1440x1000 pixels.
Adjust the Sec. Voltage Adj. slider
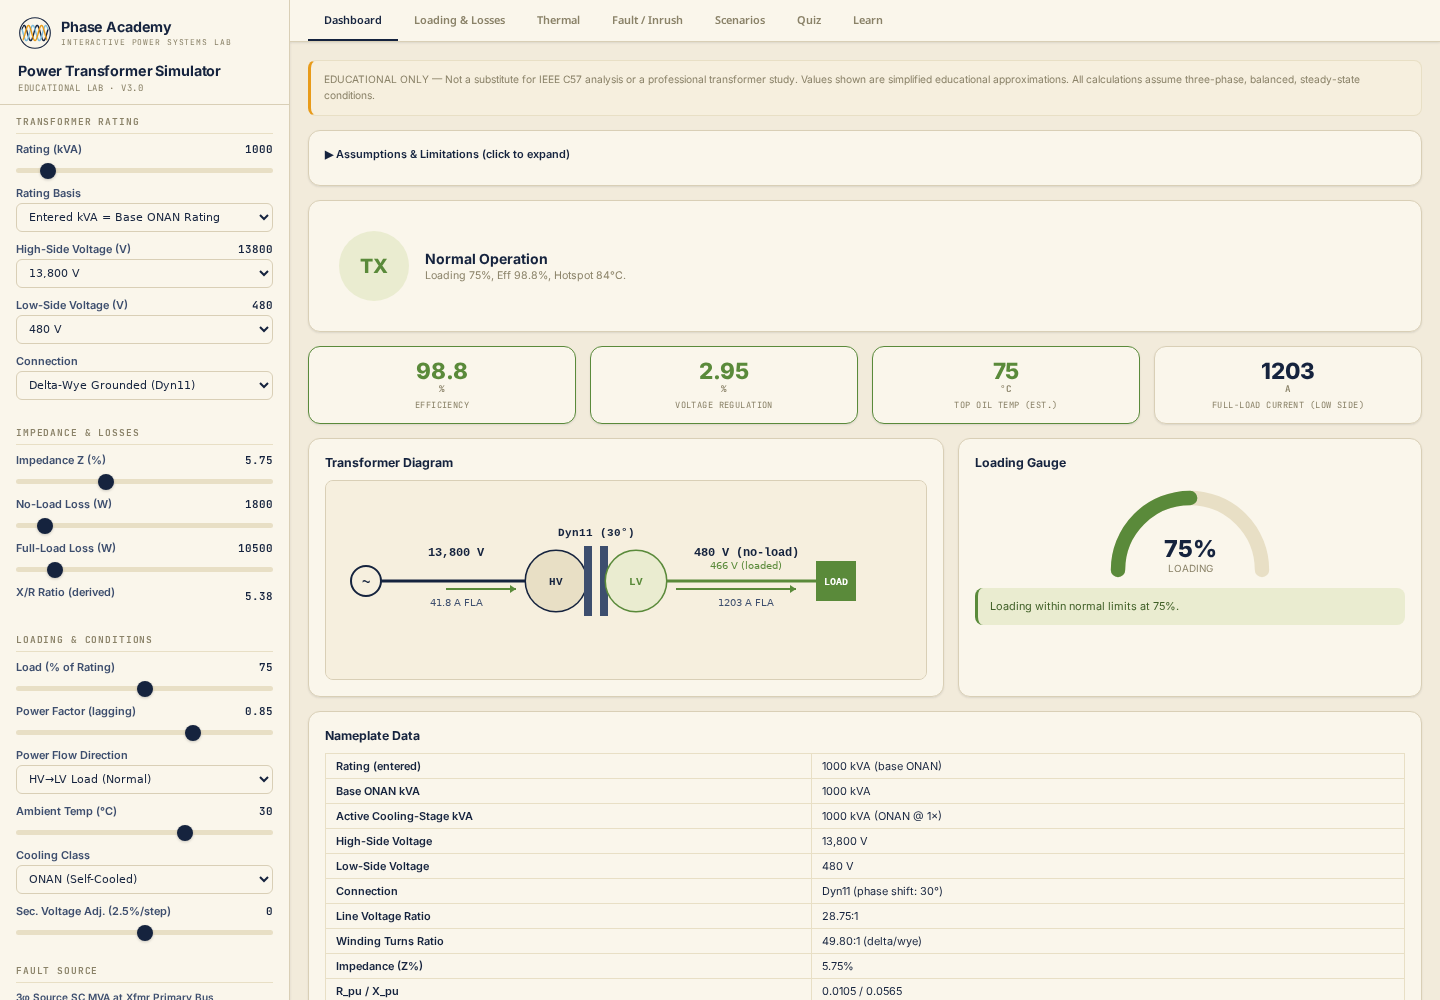144,933
